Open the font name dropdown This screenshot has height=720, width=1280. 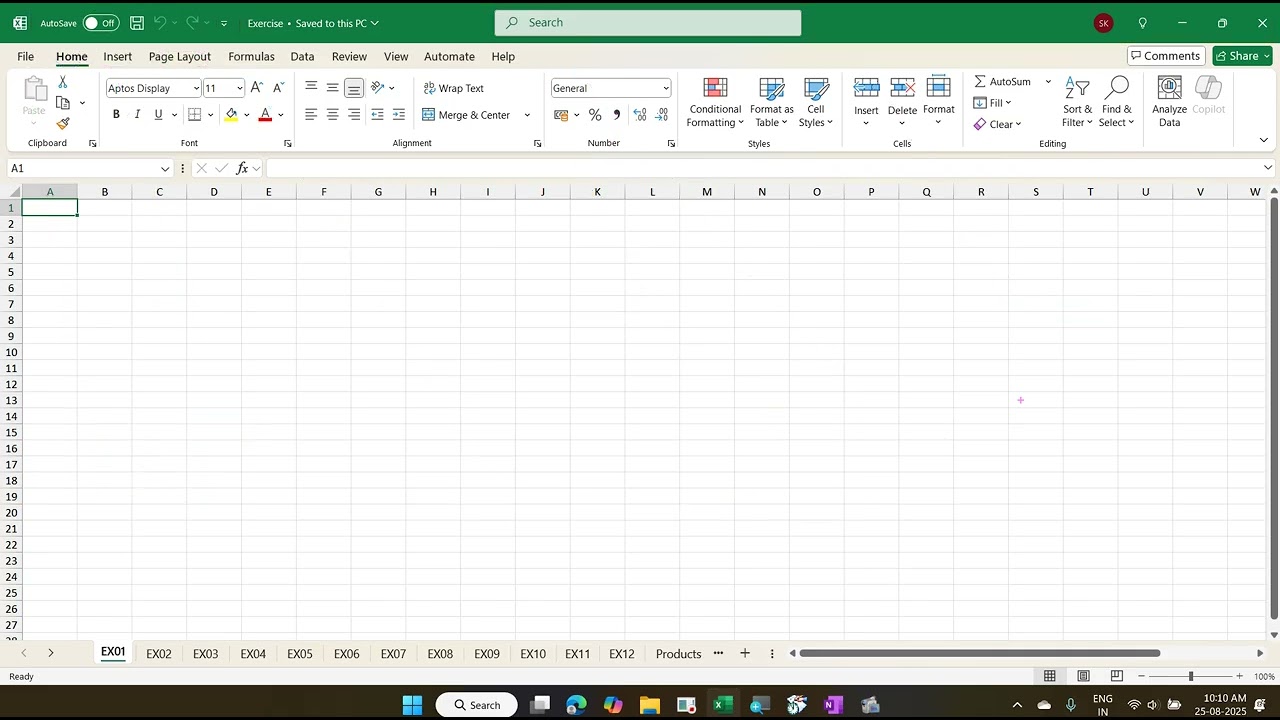(x=196, y=88)
